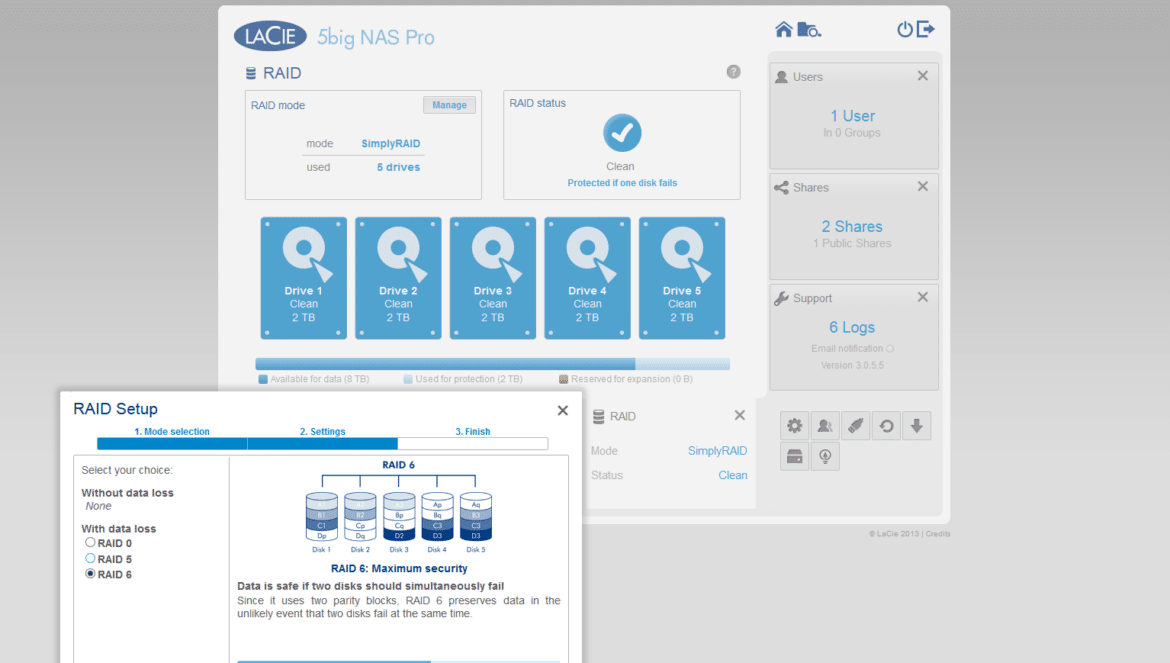The height and width of the screenshot is (663, 1170).
Task: Click 'Protected if one disk fails' text
Action: point(622,183)
